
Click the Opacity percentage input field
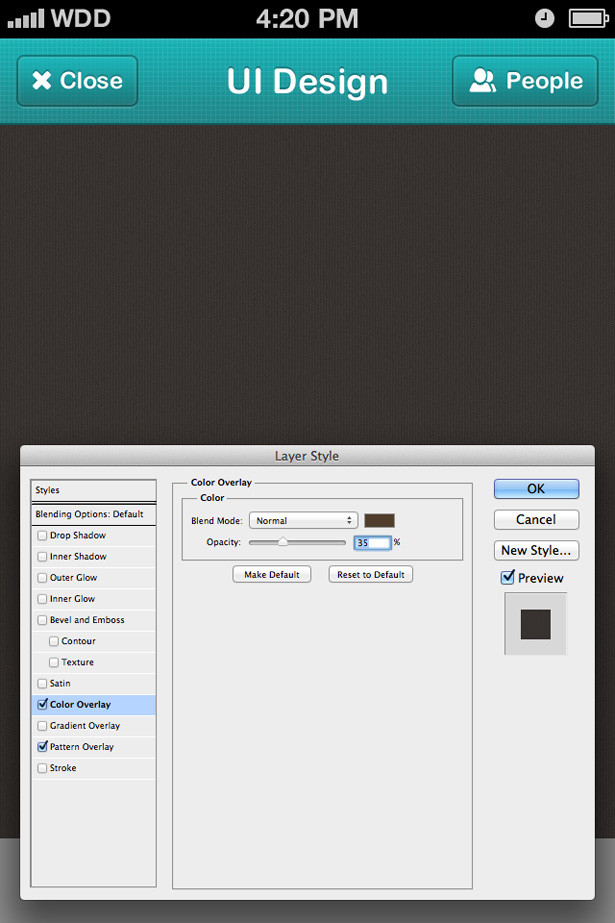pyautogui.click(x=371, y=542)
